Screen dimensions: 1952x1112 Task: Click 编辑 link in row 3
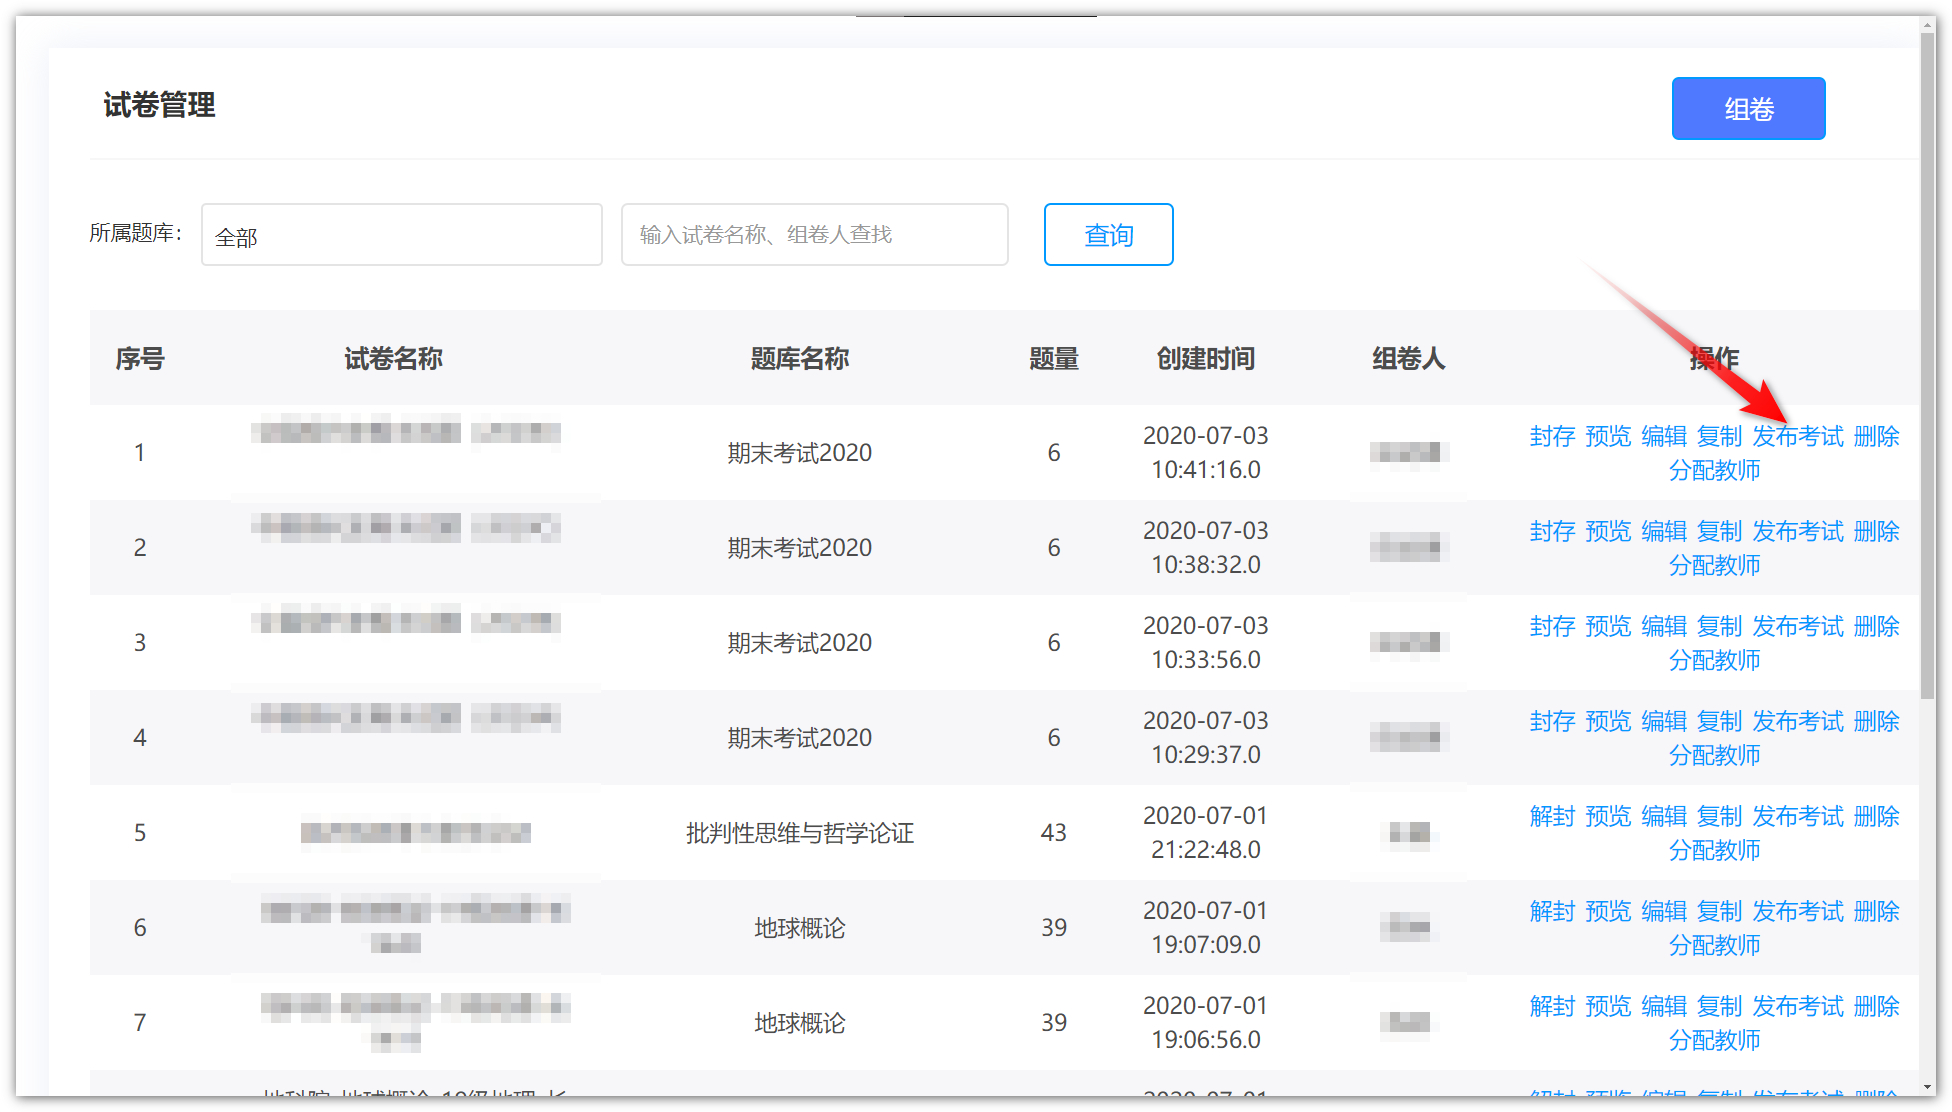point(1664,627)
